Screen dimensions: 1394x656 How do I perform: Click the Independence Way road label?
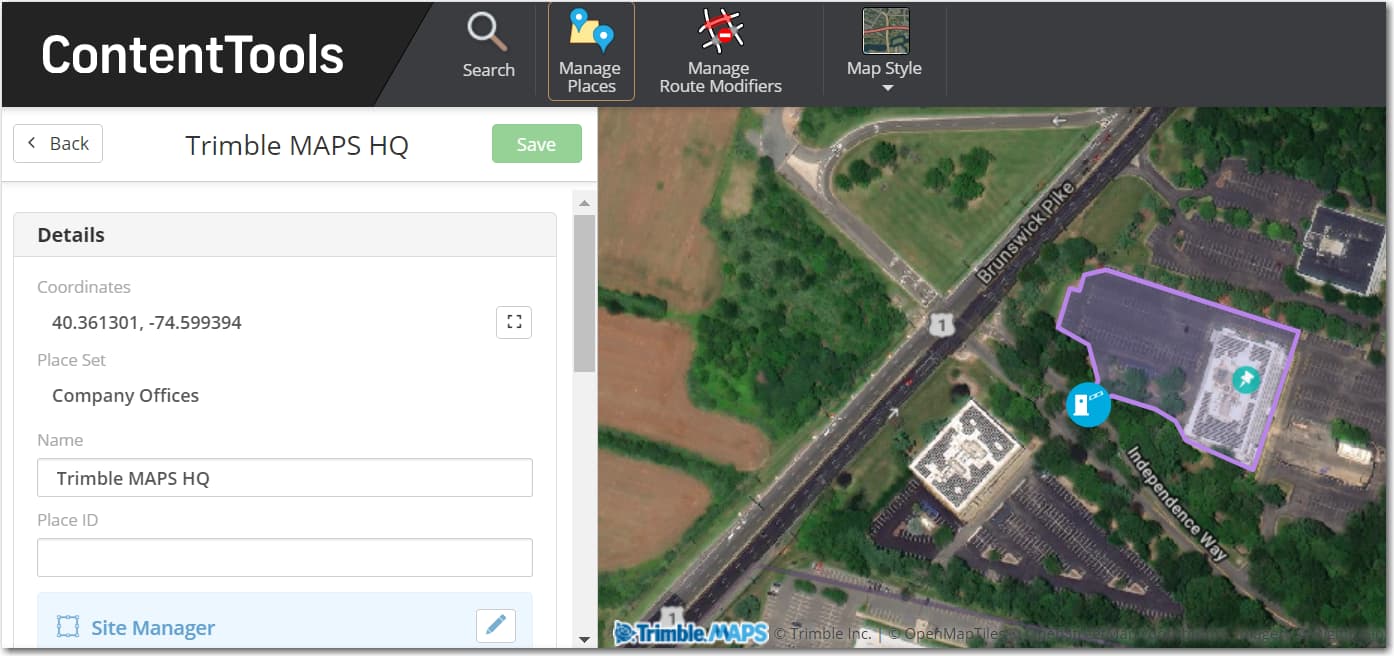coord(1177,502)
